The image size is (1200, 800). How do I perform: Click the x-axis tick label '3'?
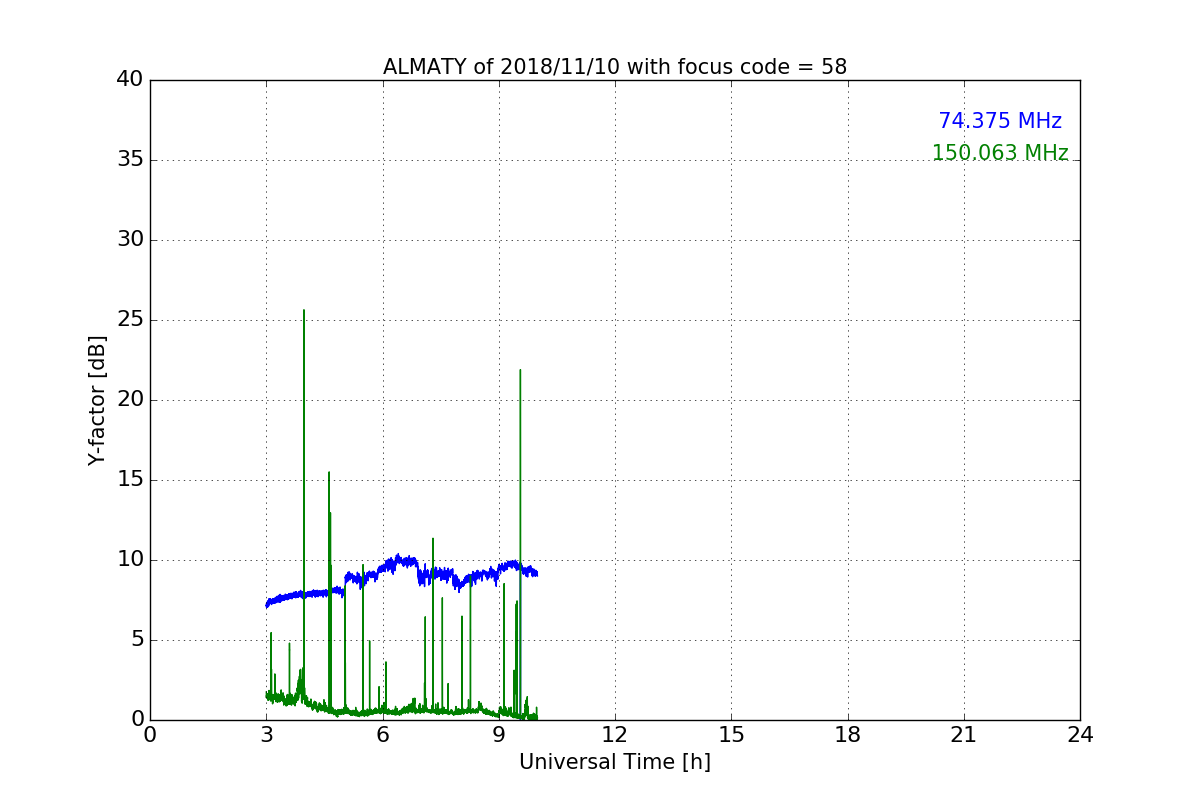[x=266, y=735]
